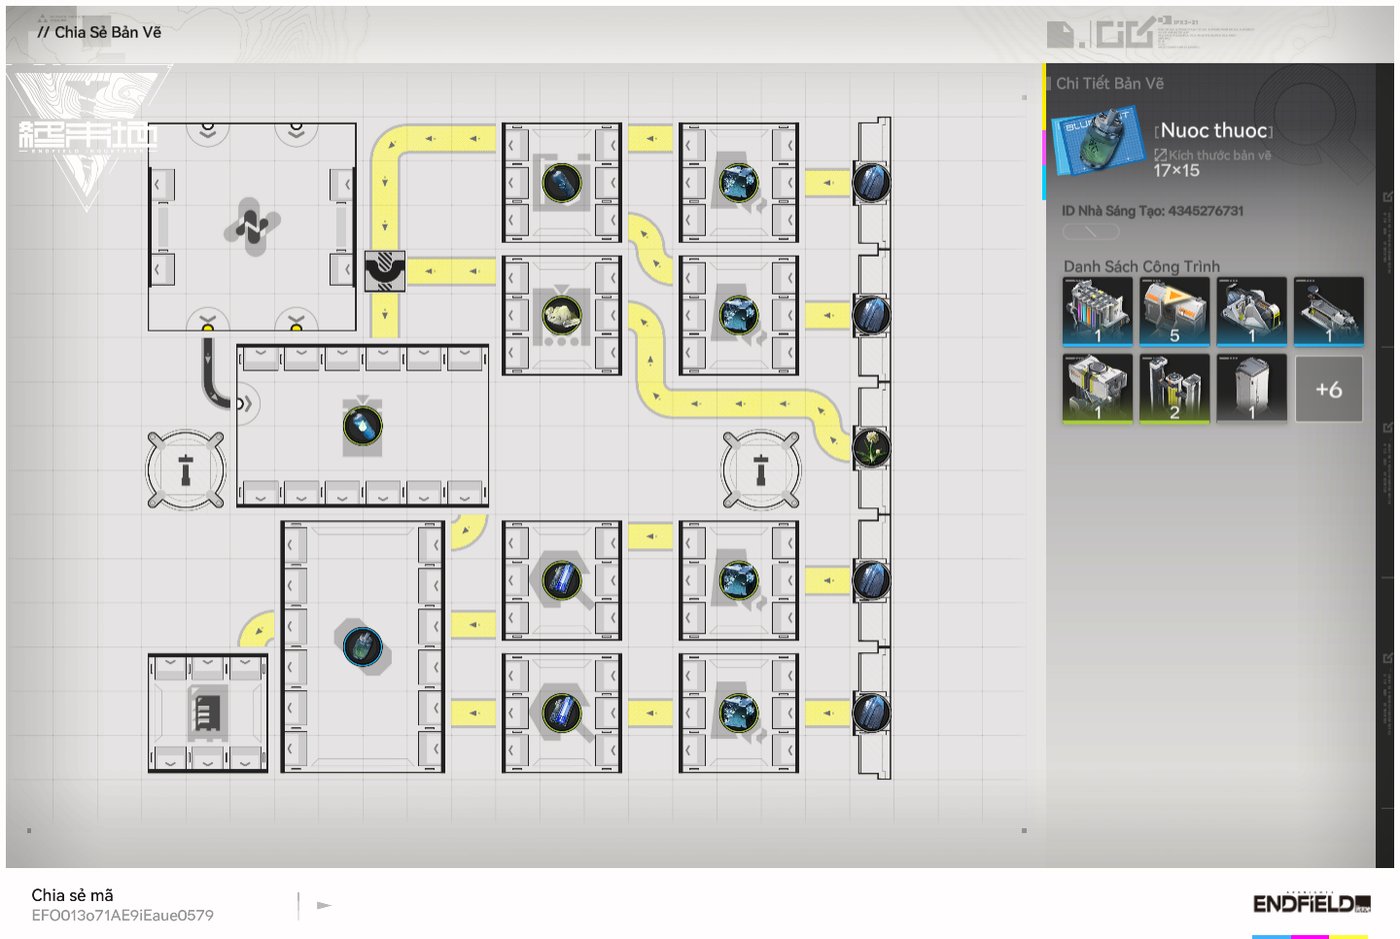Select the building icon with count 2
This screenshot has width=1400, height=939.
[x=1174, y=388]
